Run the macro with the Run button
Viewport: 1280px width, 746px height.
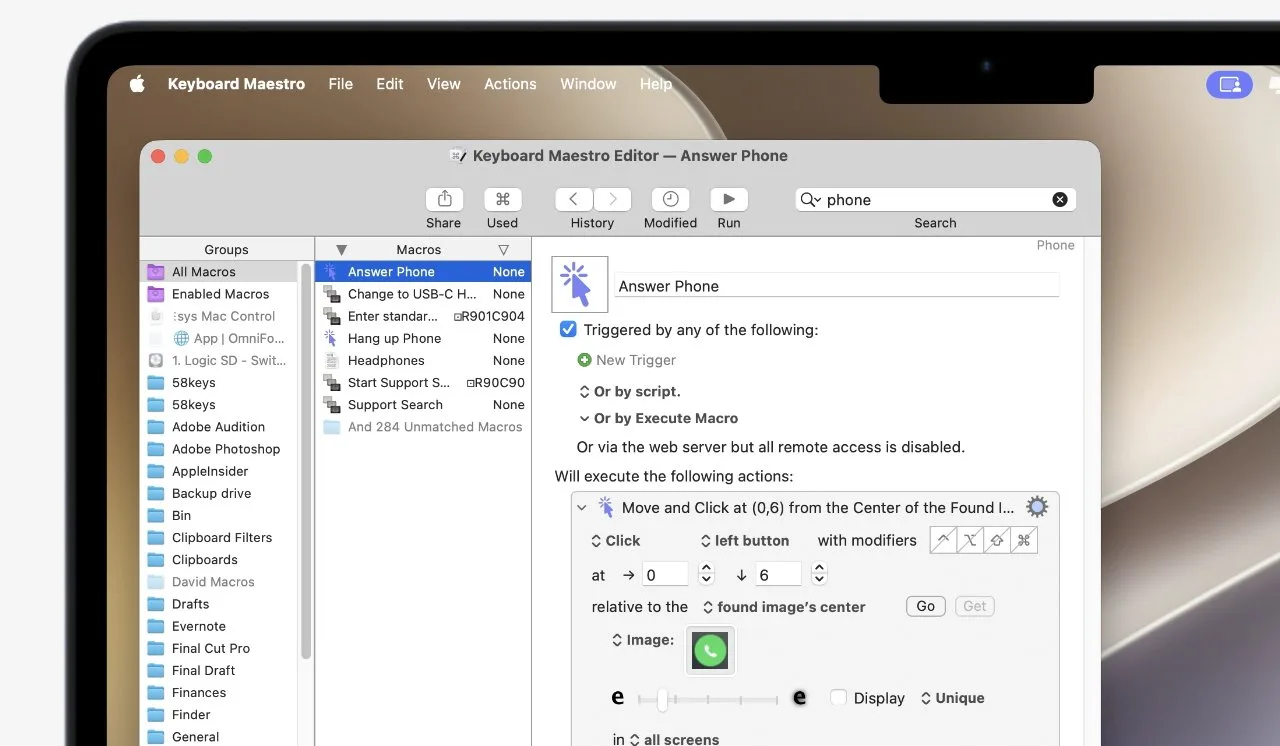pos(729,199)
